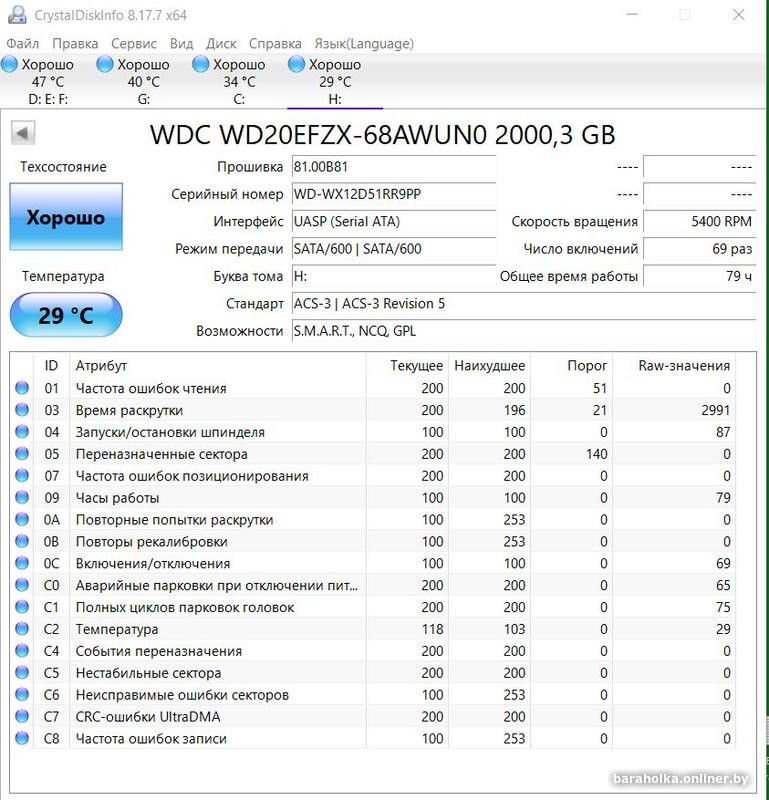769x800 pixels.
Task: Click status orb of attribute C8 row
Action: (x=22, y=738)
